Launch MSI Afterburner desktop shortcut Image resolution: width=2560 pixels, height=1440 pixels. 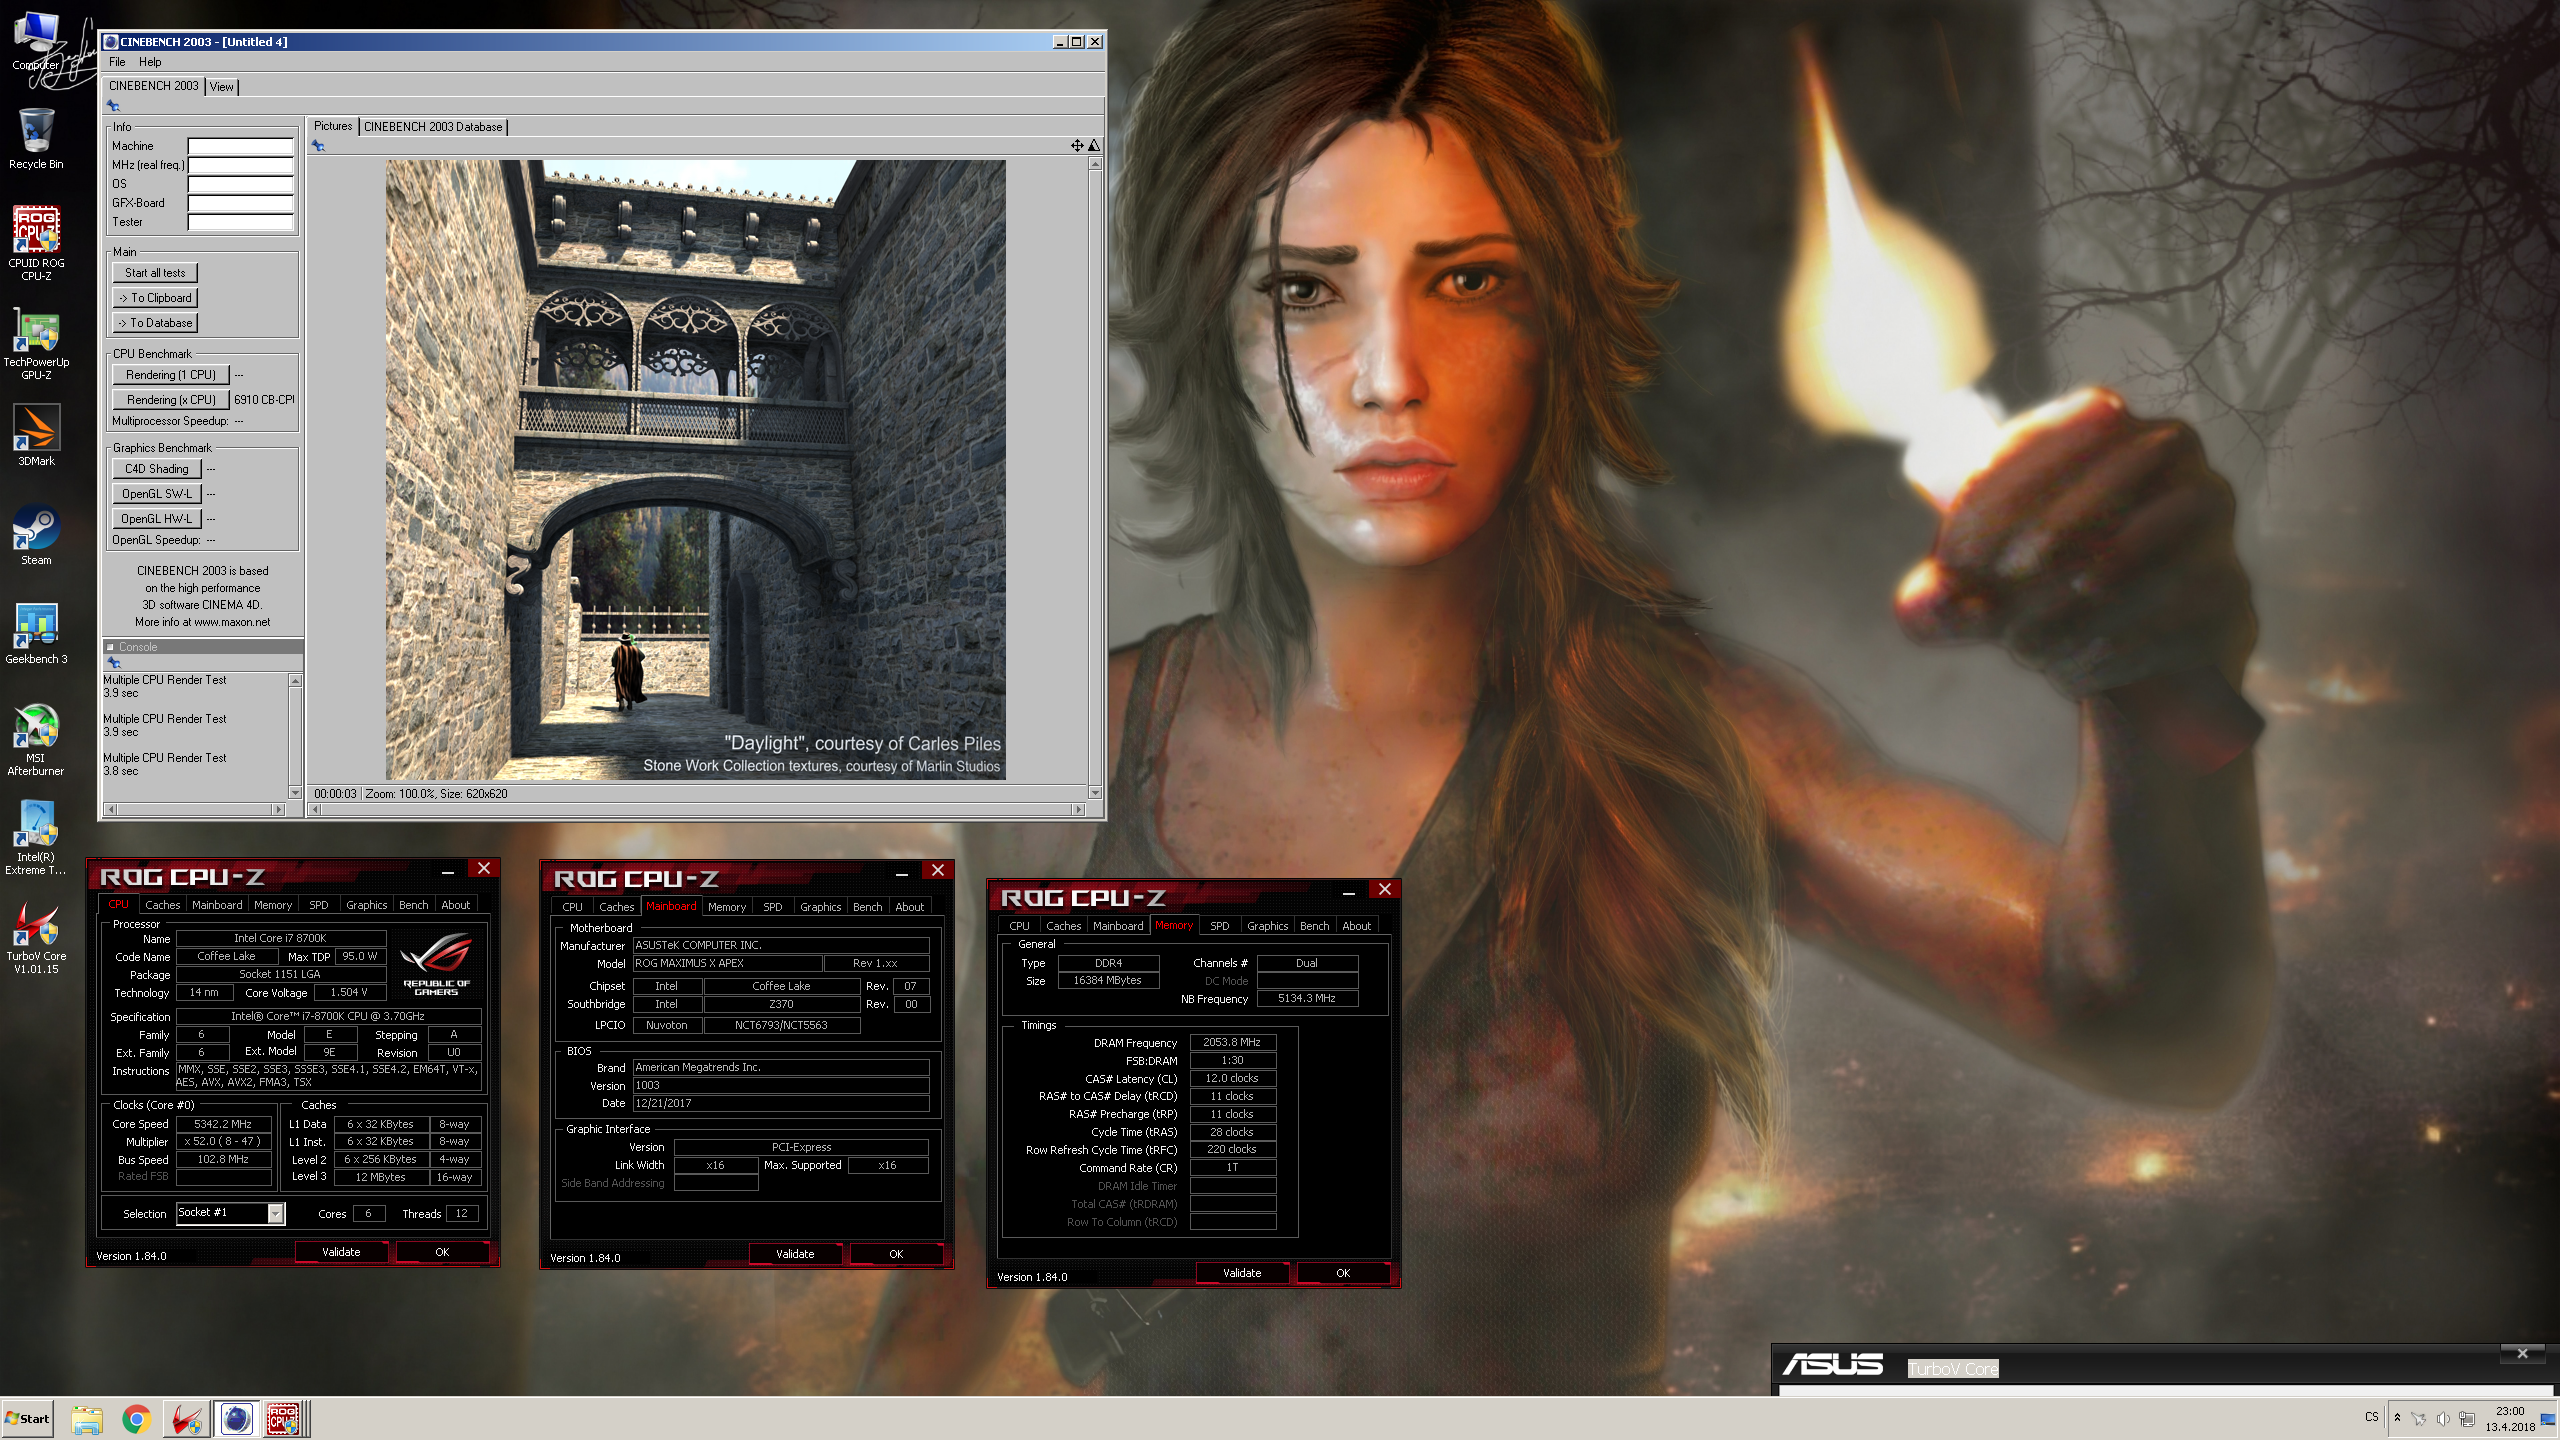pos(36,740)
